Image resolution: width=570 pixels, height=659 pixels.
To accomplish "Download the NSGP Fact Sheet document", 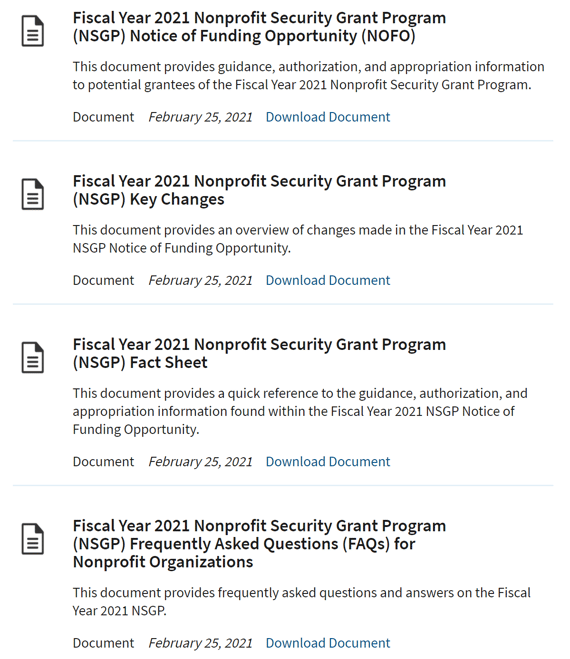I will tap(328, 461).
